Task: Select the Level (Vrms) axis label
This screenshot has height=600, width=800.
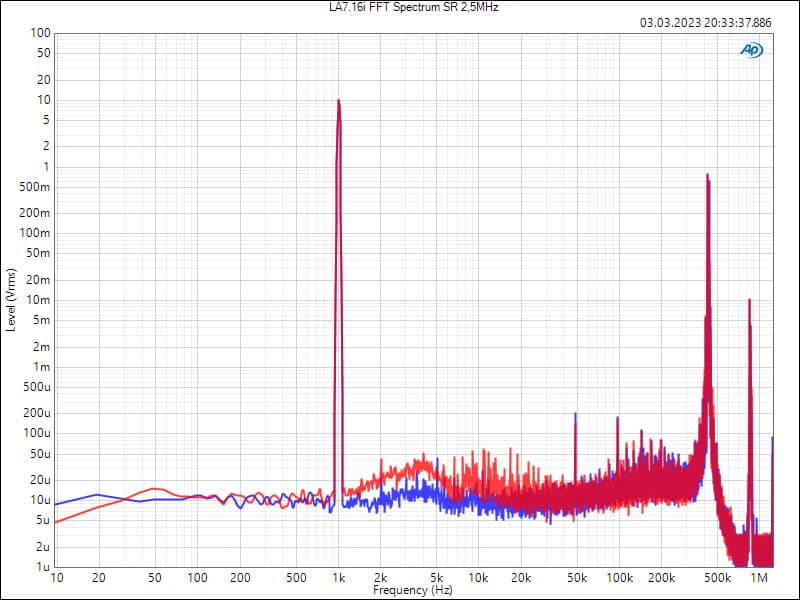Action: tap(10, 300)
